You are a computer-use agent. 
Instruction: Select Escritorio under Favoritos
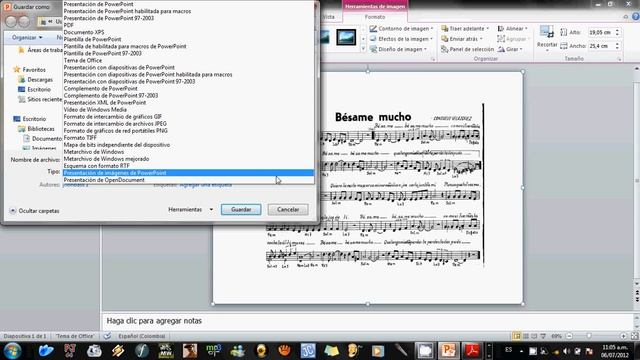(34, 89)
